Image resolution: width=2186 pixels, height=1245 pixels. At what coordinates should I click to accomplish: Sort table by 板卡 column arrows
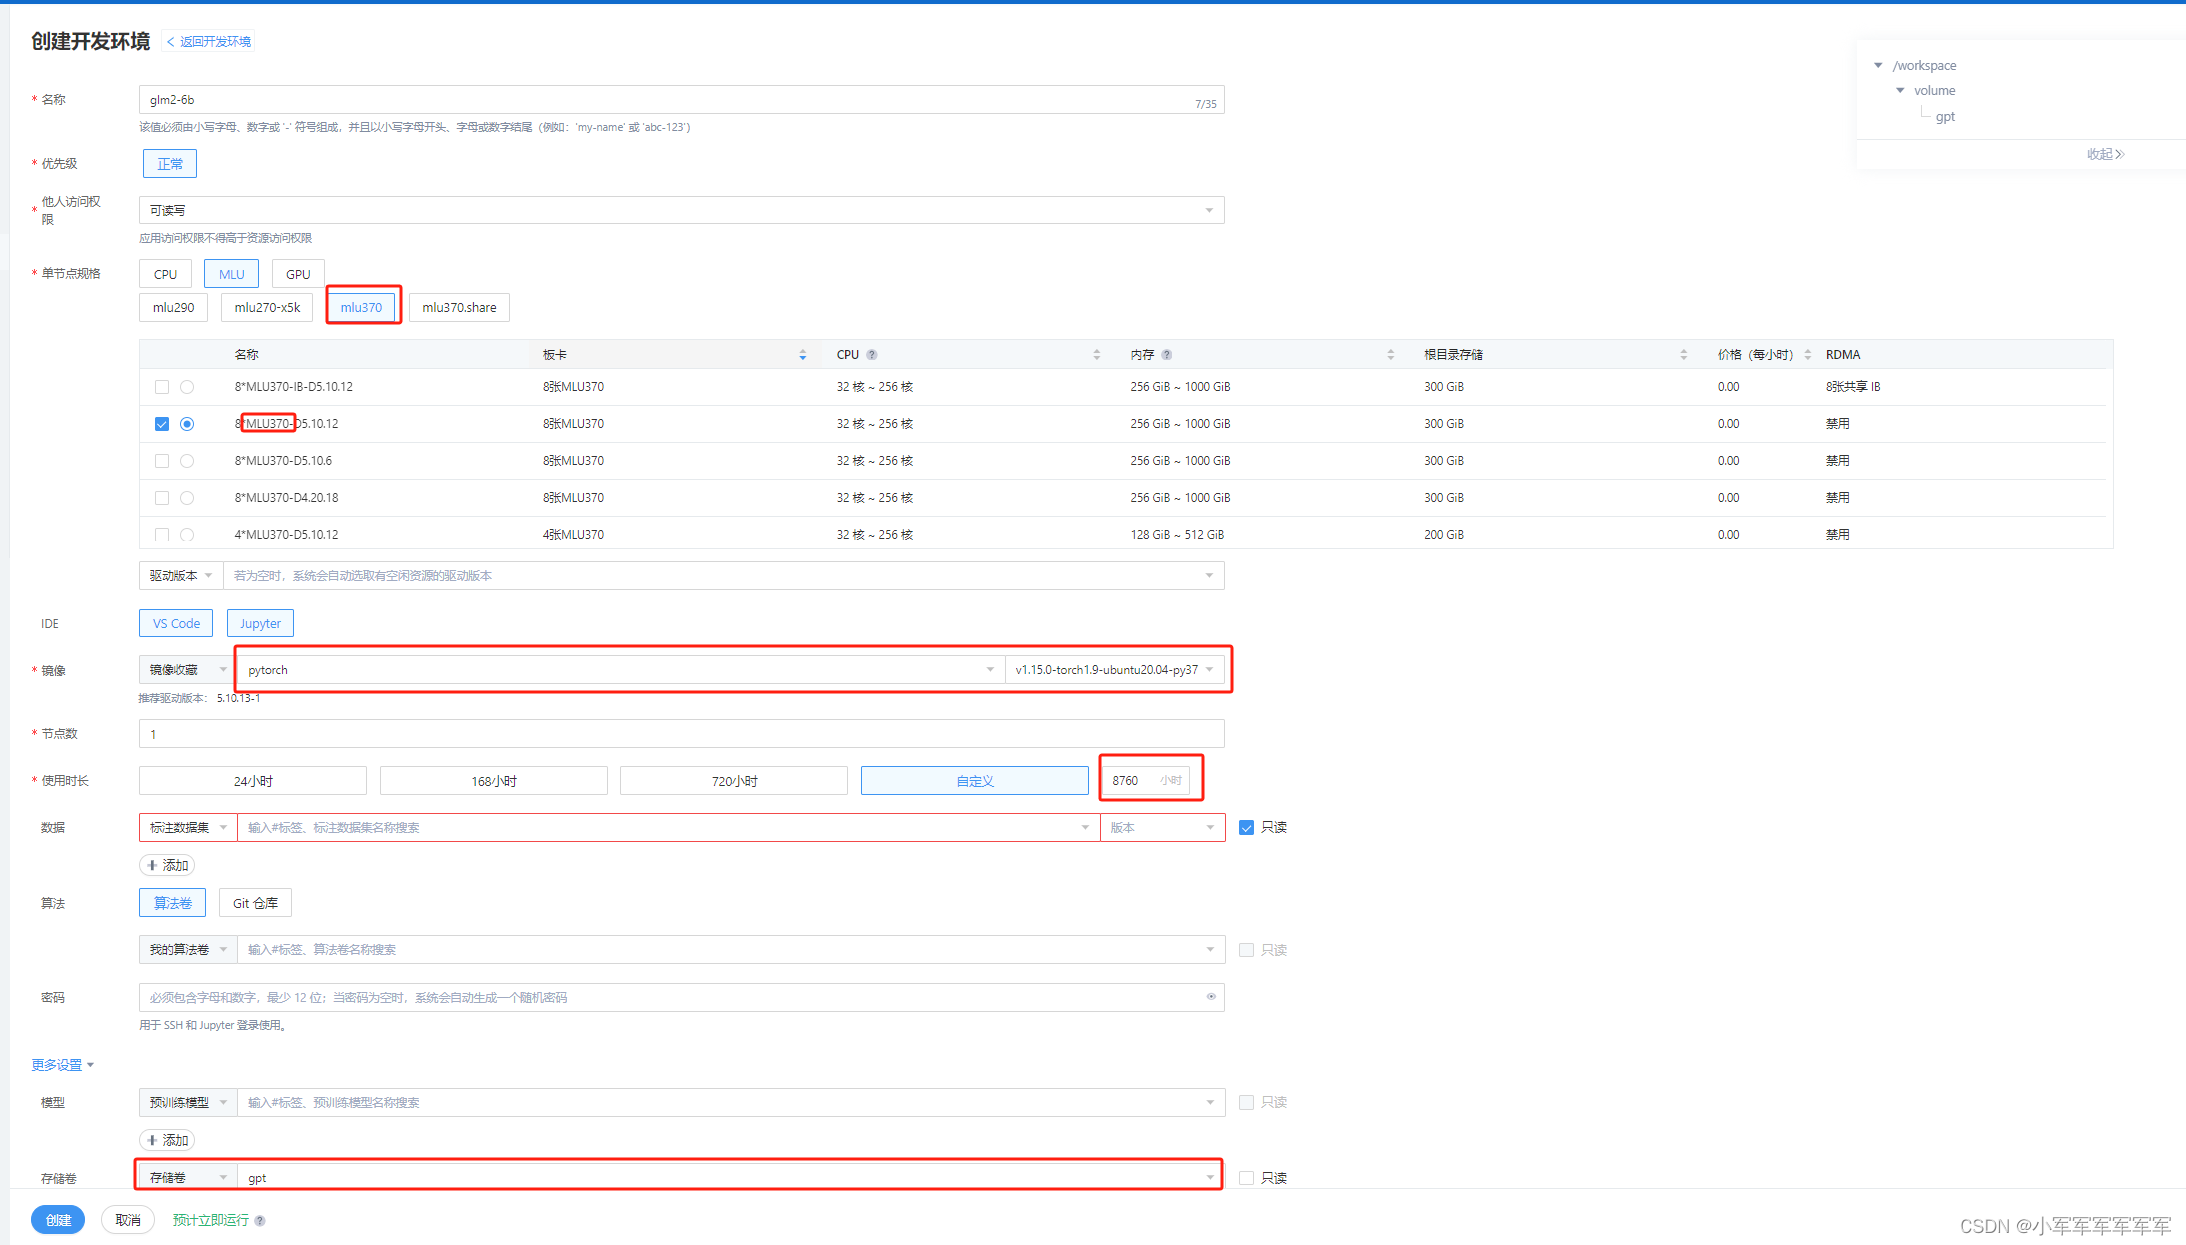pos(802,355)
